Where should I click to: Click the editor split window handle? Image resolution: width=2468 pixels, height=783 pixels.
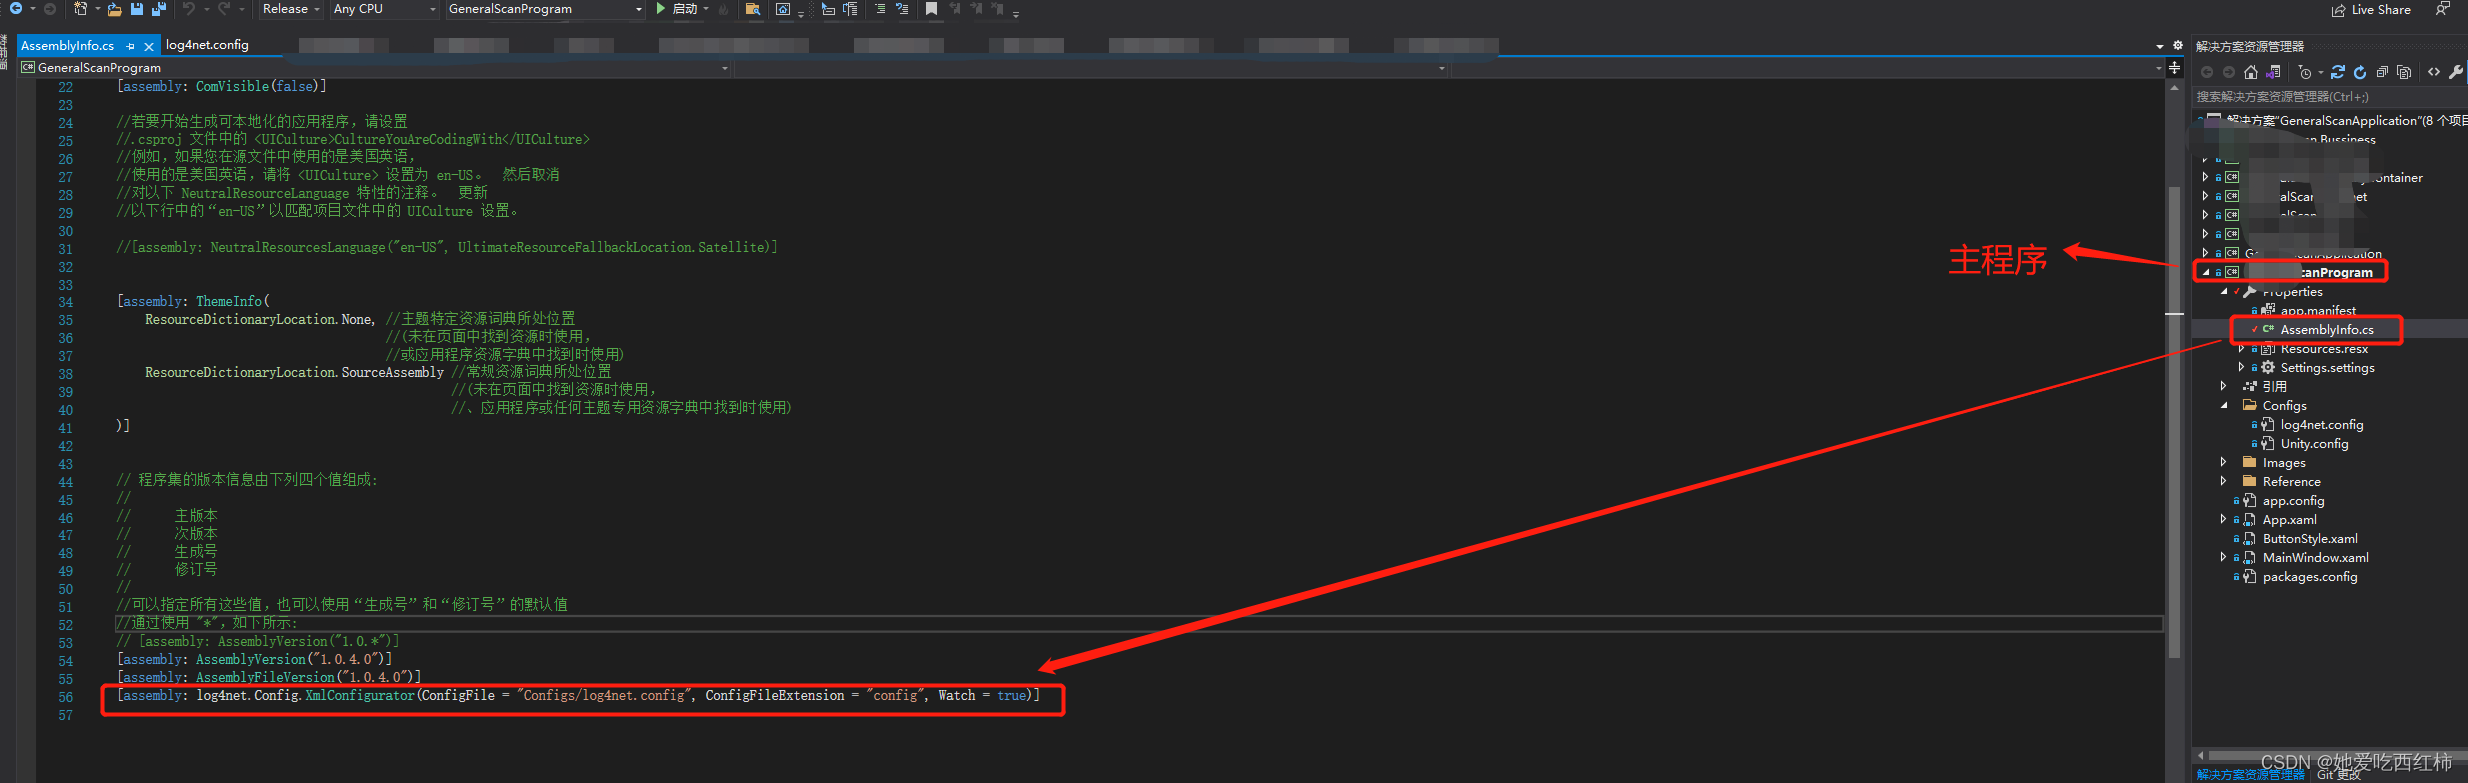[2174, 68]
